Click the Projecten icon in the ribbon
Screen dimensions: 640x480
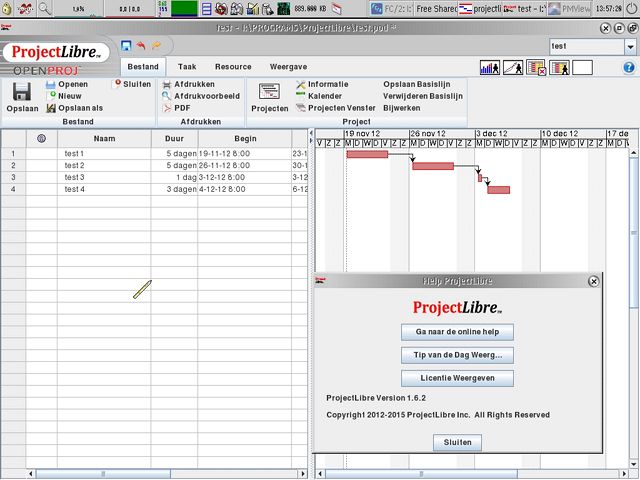tap(269, 92)
